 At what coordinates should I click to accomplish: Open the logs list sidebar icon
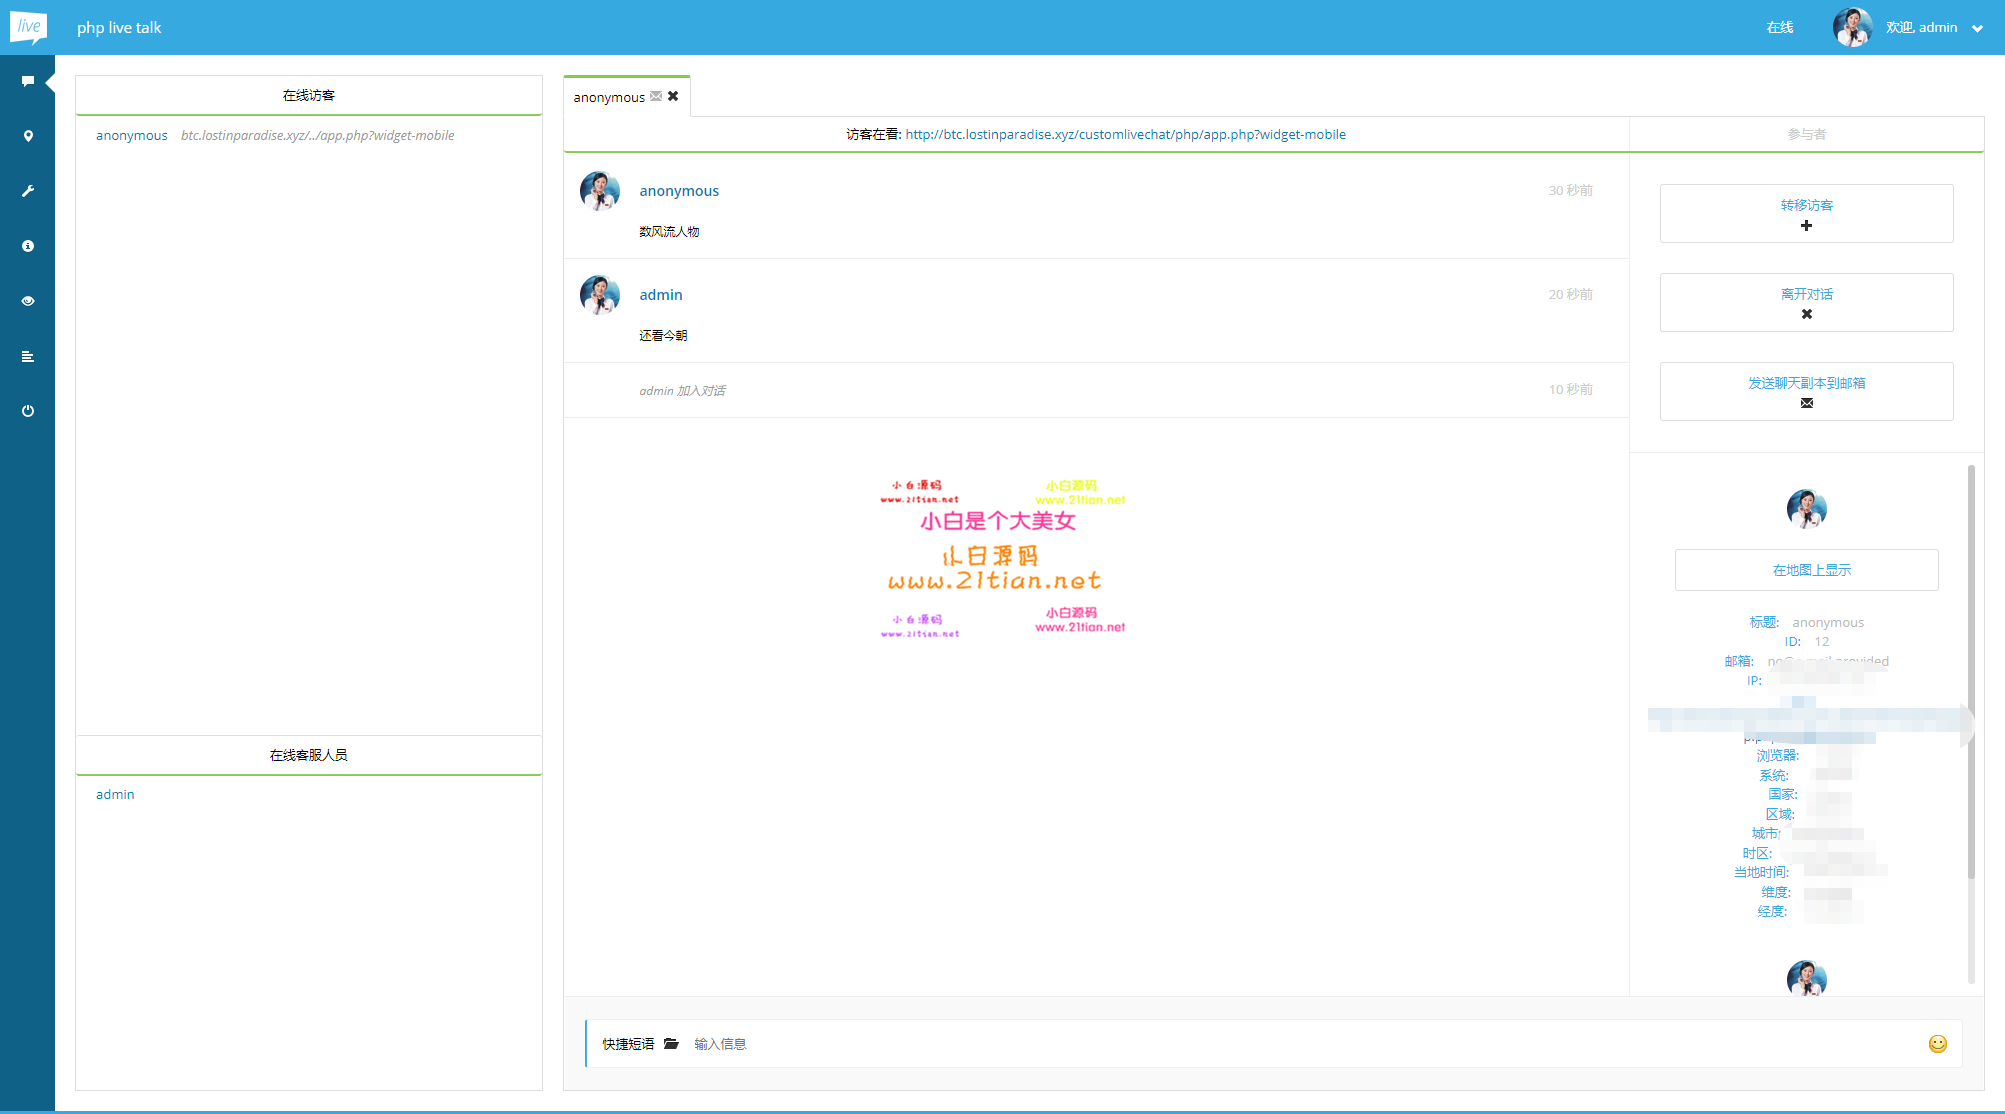28,356
